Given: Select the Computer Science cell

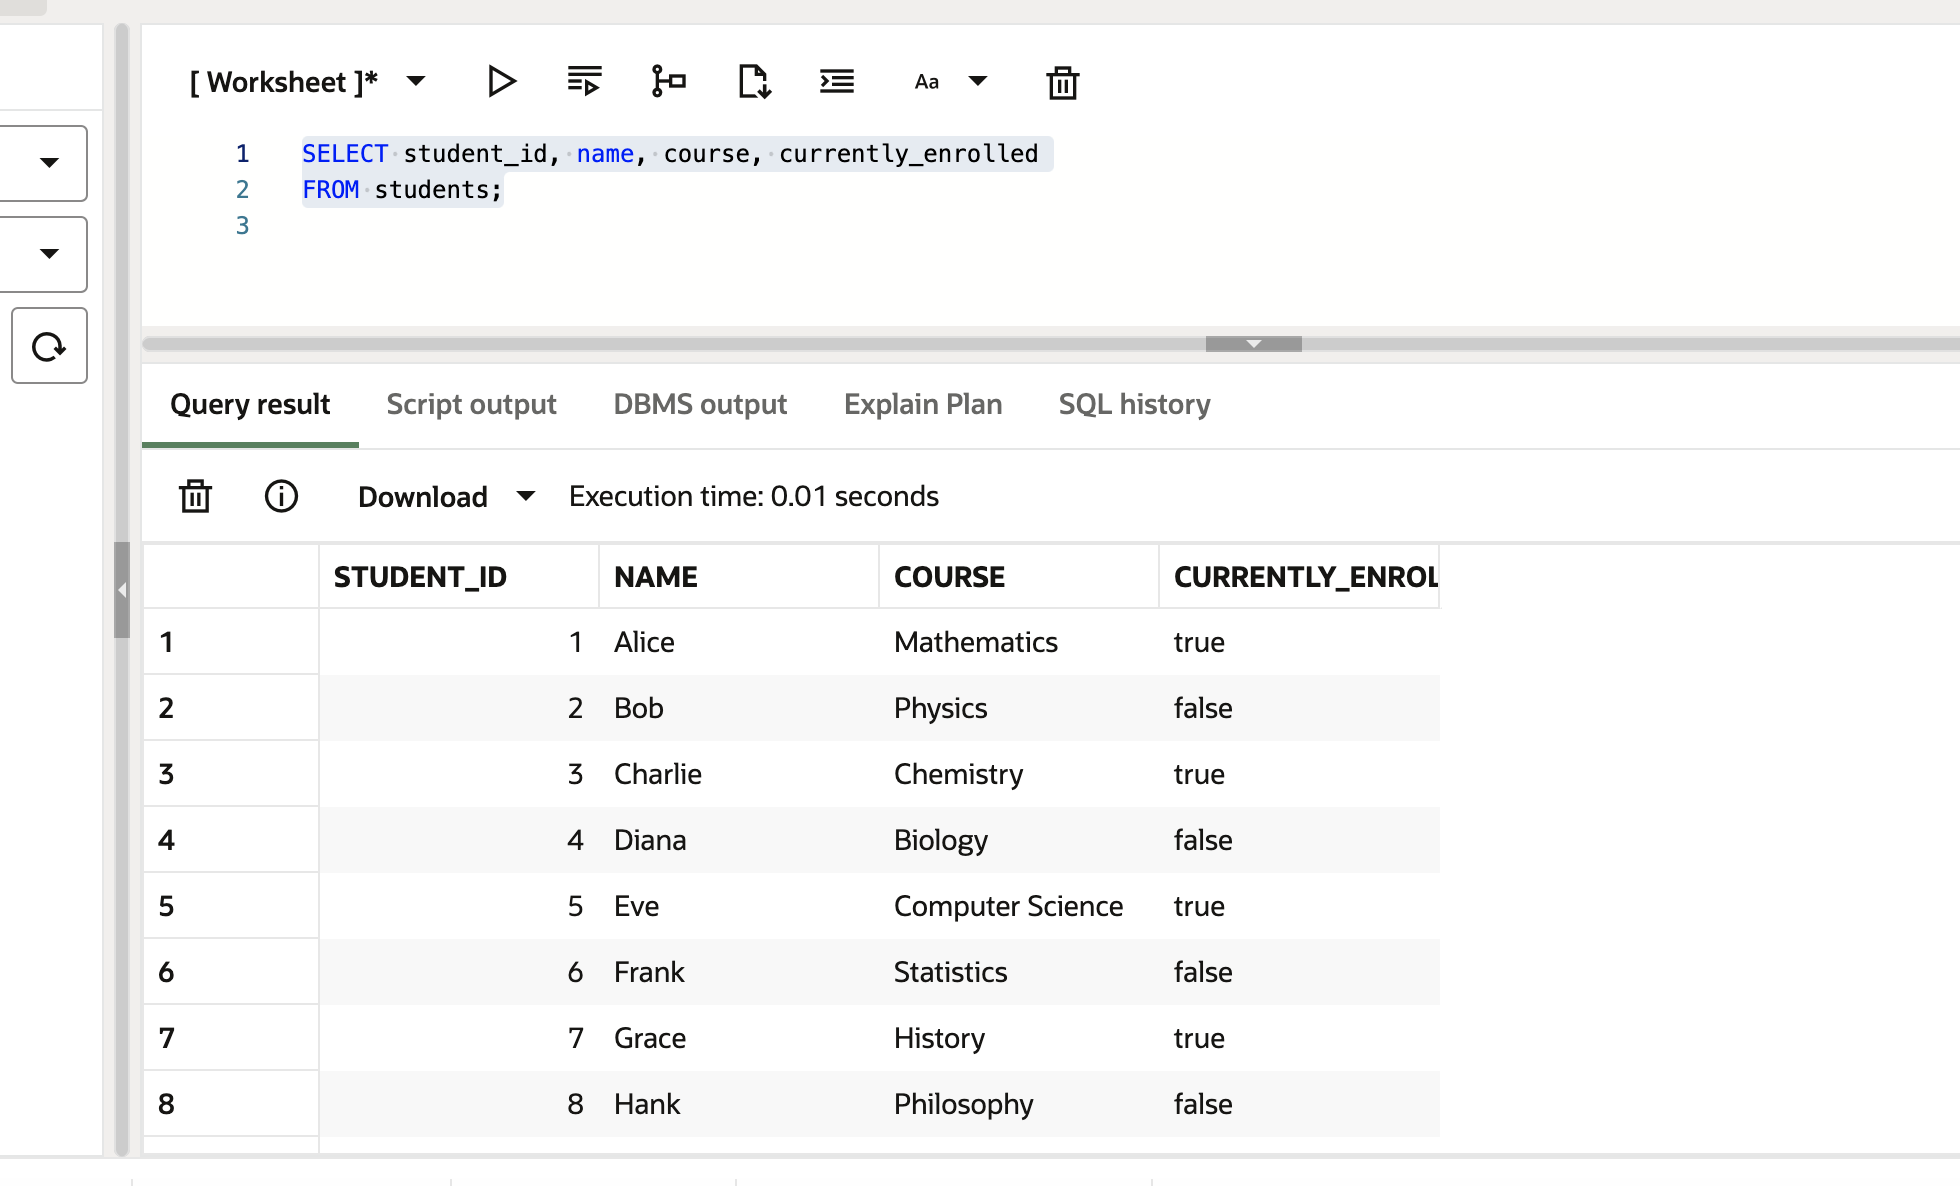Looking at the screenshot, I should tap(1008, 906).
